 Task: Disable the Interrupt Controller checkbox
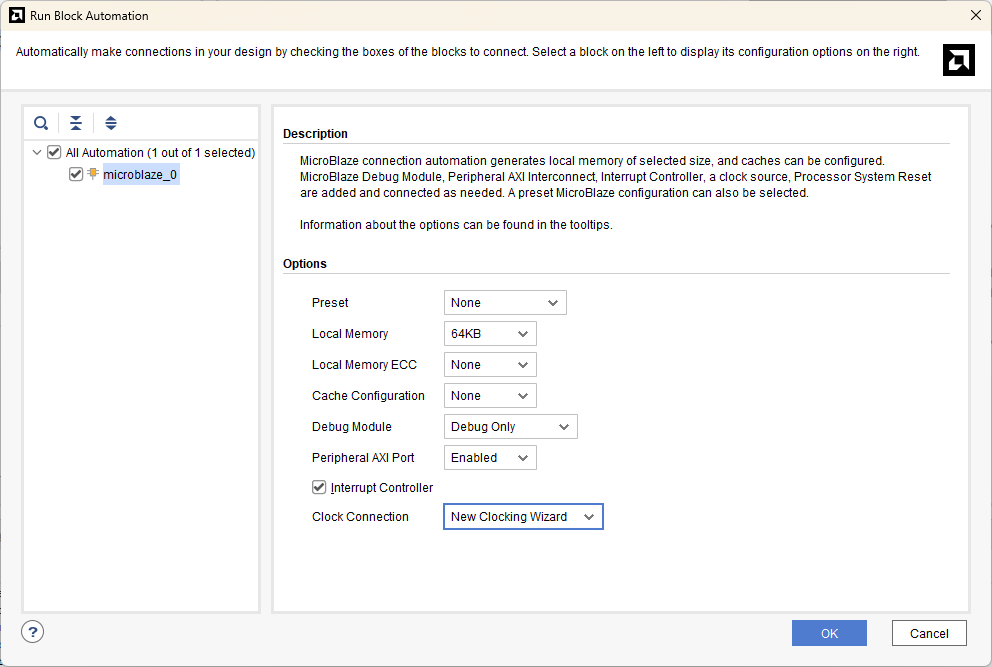pos(320,487)
